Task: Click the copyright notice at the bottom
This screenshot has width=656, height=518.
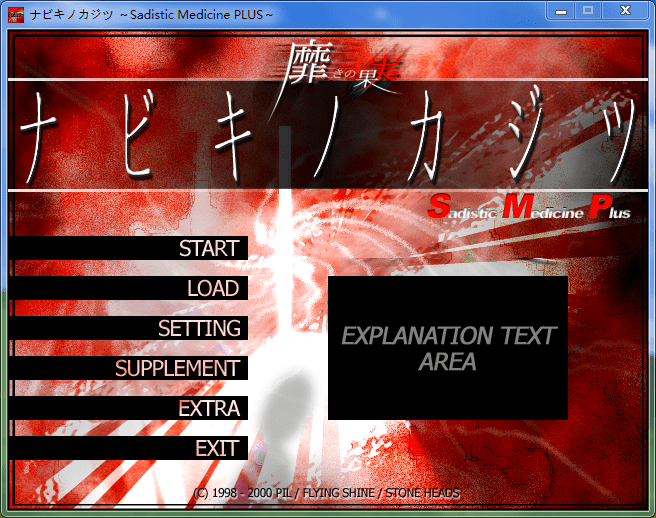Action: point(327,493)
